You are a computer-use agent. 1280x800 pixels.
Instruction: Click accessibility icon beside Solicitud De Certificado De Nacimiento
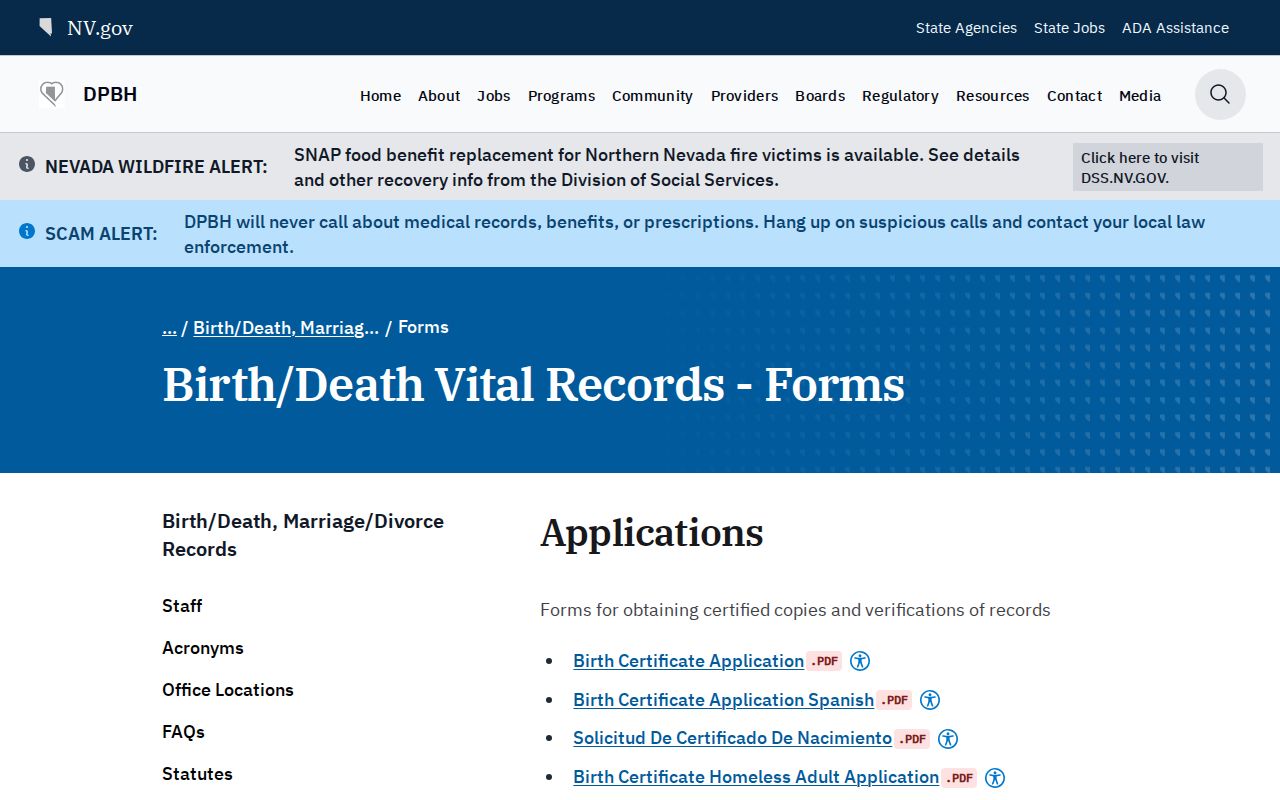948,739
